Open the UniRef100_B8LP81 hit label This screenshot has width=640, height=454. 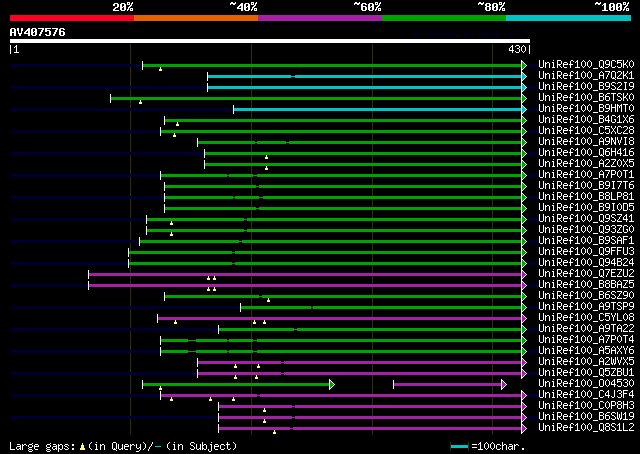coord(586,197)
